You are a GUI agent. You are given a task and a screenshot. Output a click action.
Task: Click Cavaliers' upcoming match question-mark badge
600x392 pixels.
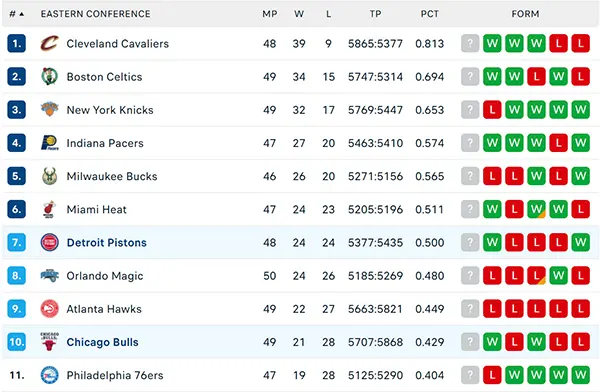tap(470, 43)
